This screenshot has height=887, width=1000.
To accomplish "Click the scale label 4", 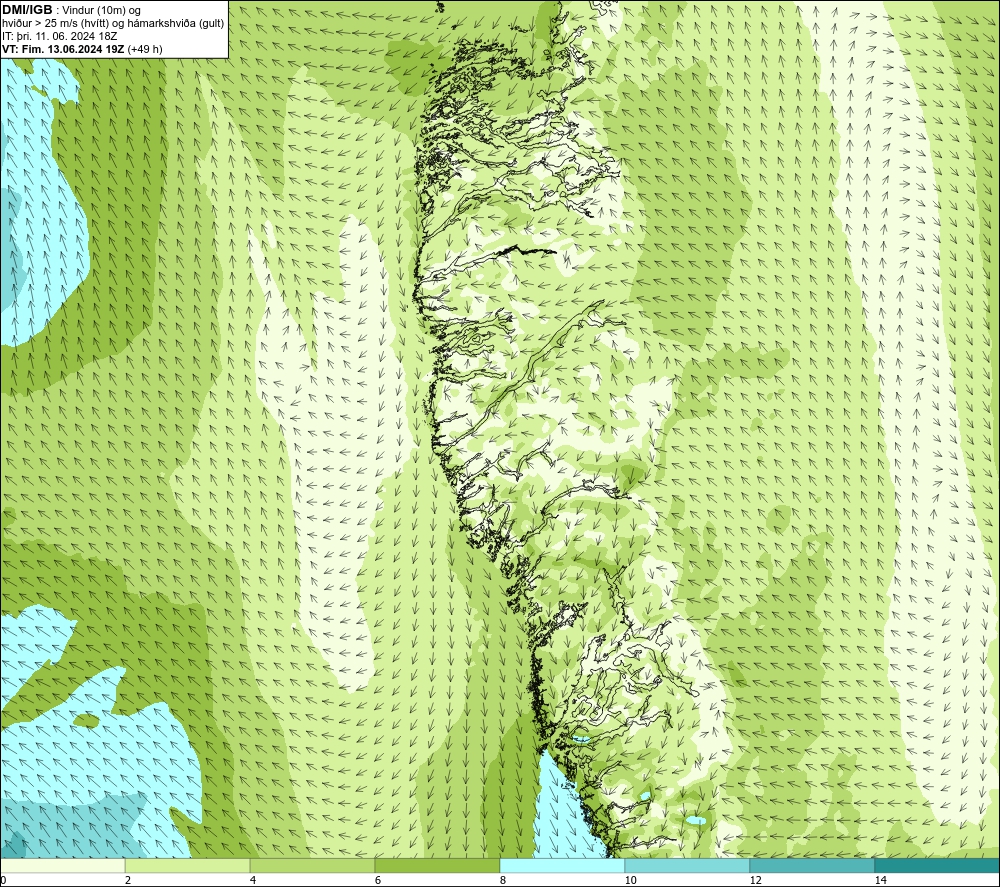I will (x=253, y=881).
